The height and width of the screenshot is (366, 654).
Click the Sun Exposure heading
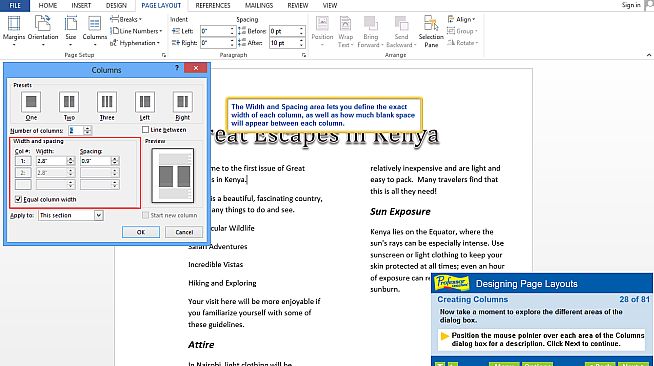pos(400,212)
